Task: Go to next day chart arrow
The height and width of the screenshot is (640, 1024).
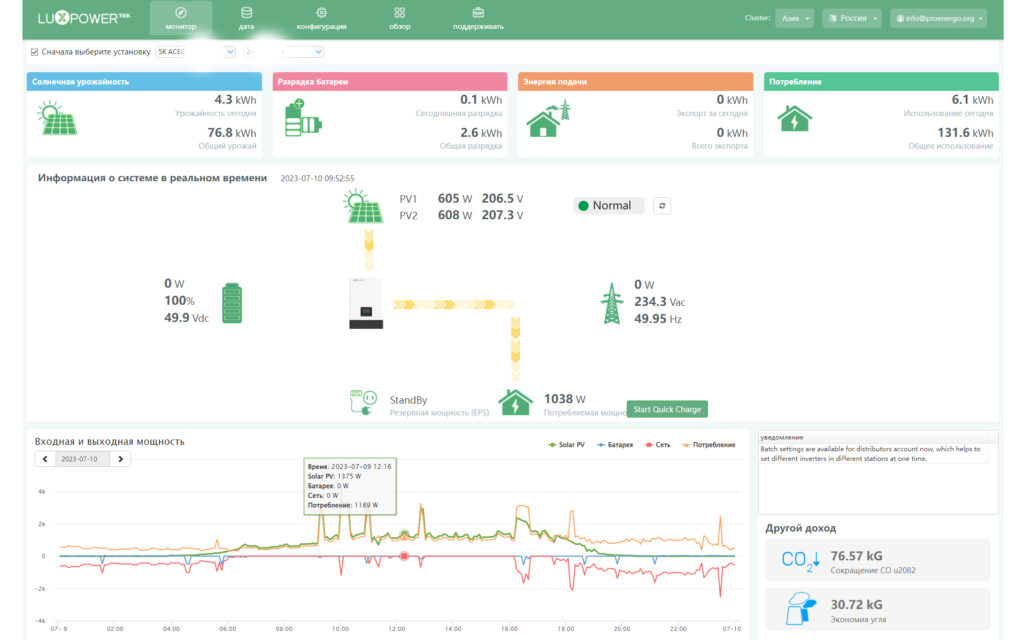Action: tap(120, 459)
